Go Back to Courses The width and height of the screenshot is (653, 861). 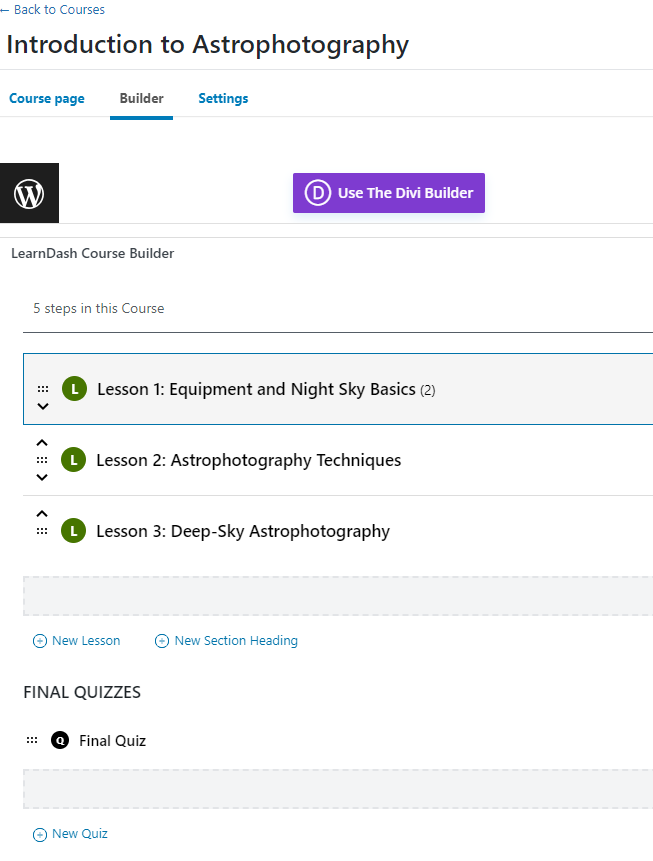pyautogui.click(x=52, y=9)
